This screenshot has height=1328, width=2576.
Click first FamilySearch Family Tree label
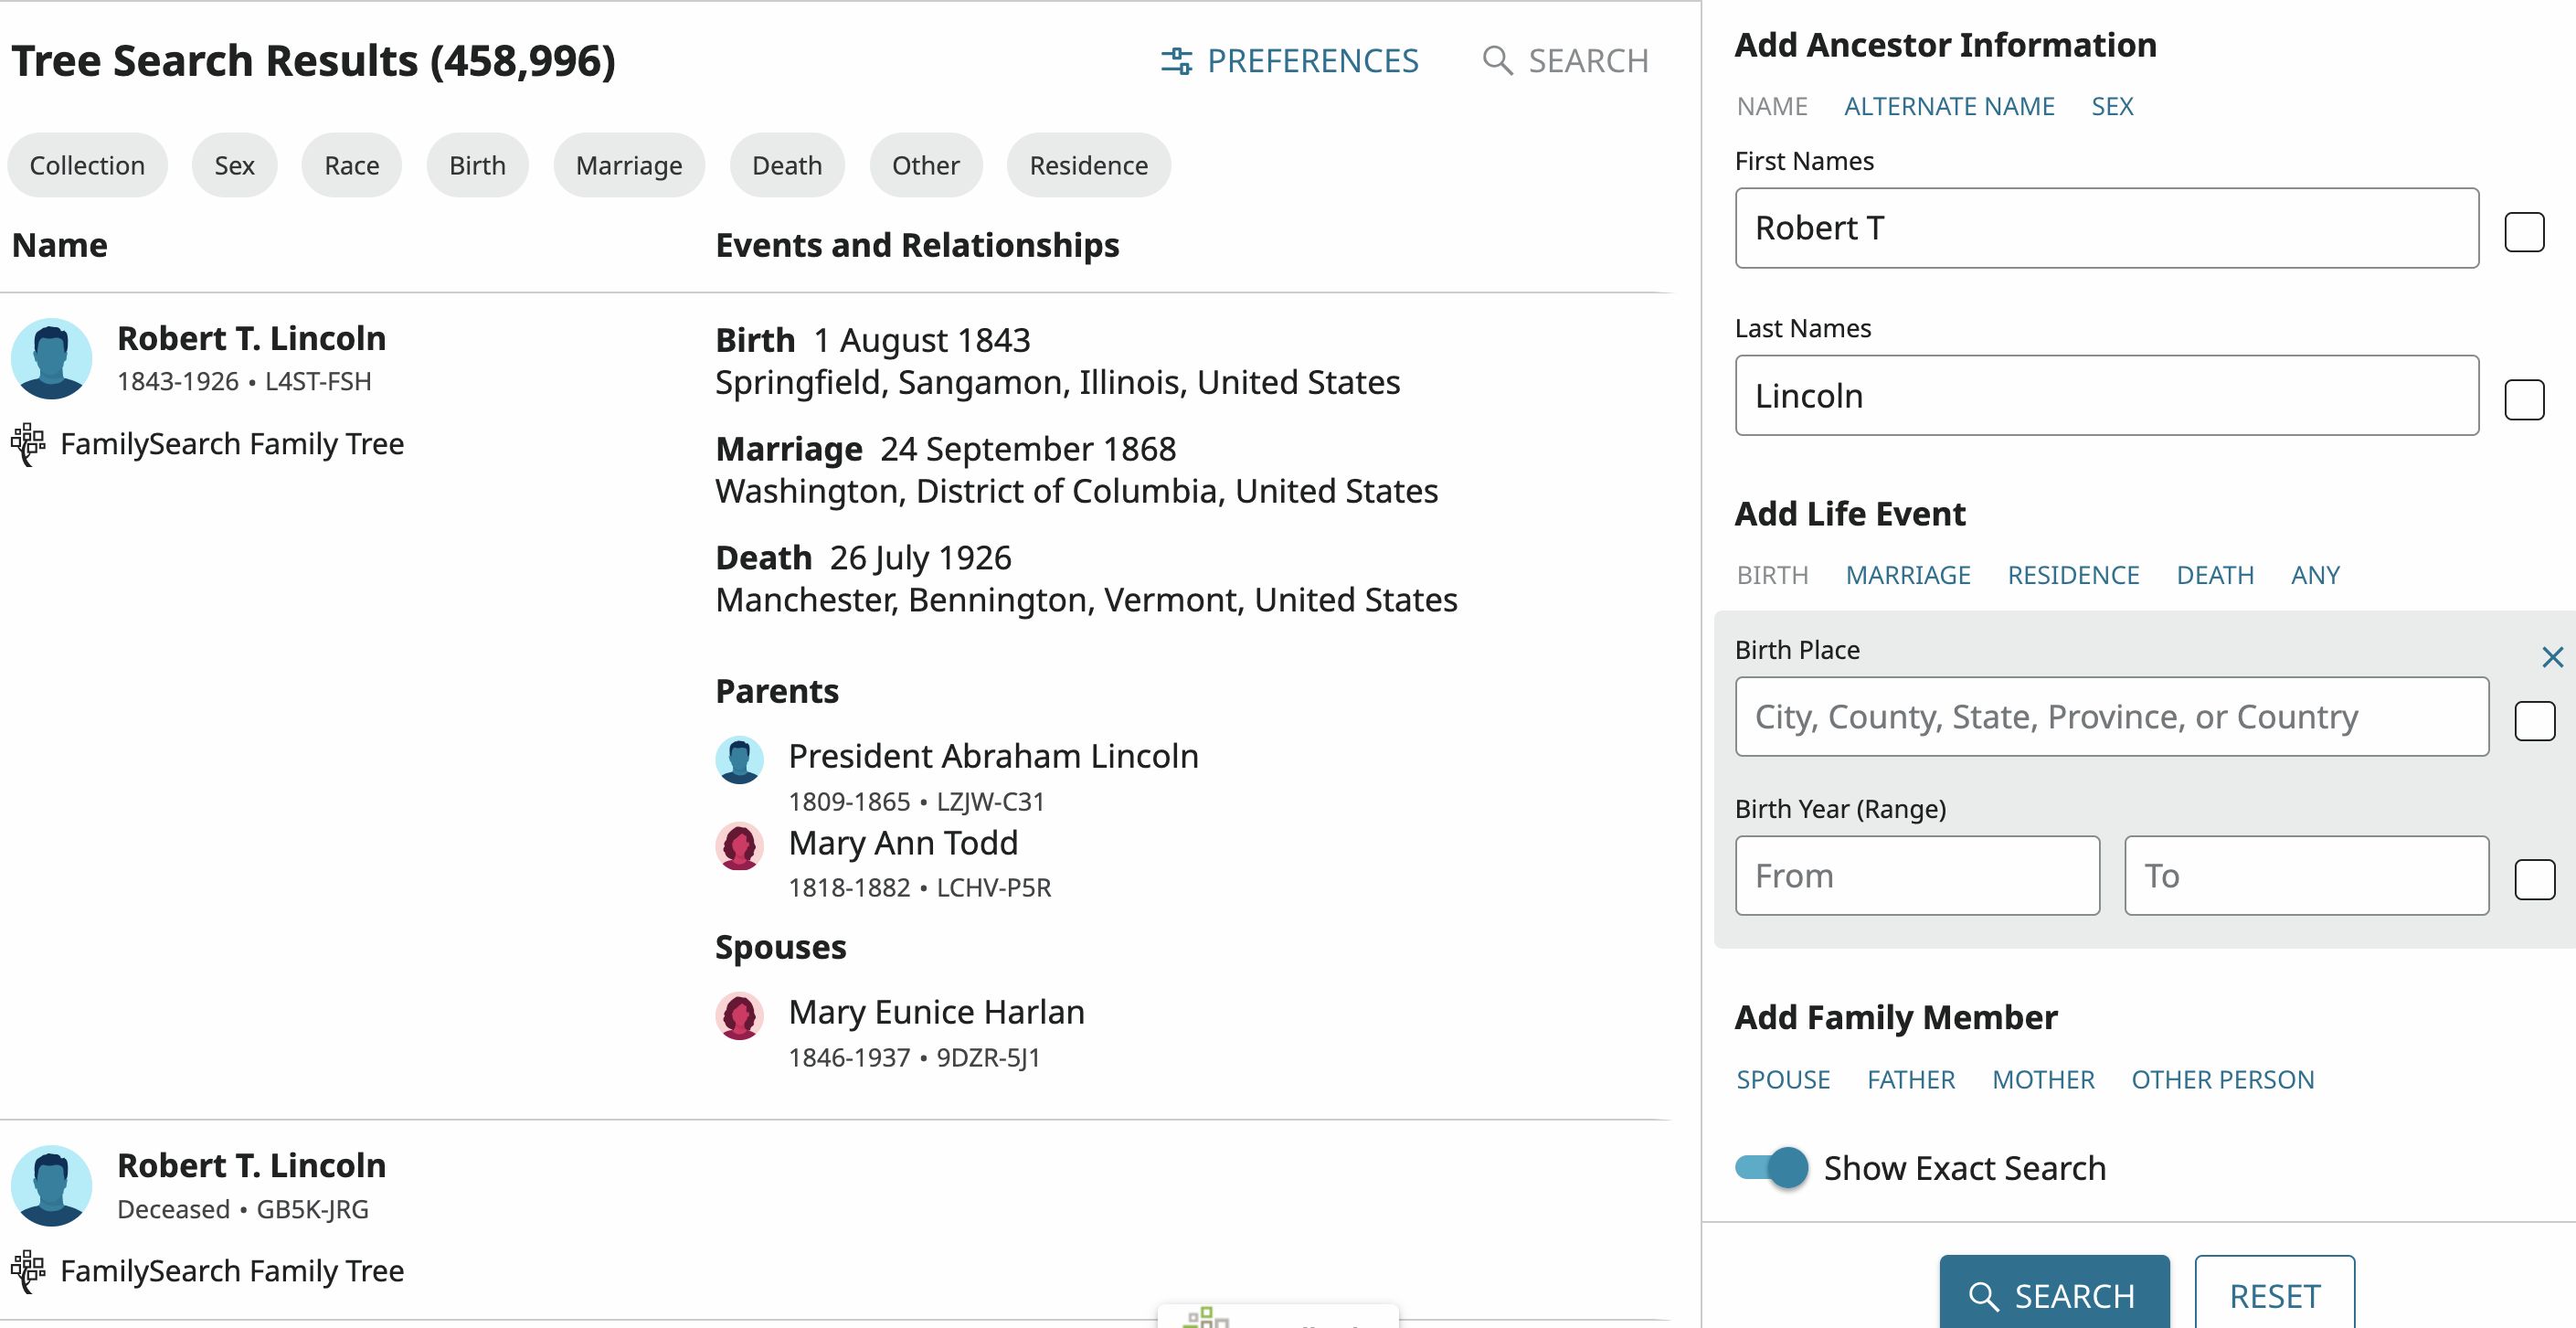pyautogui.click(x=232, y=444)
